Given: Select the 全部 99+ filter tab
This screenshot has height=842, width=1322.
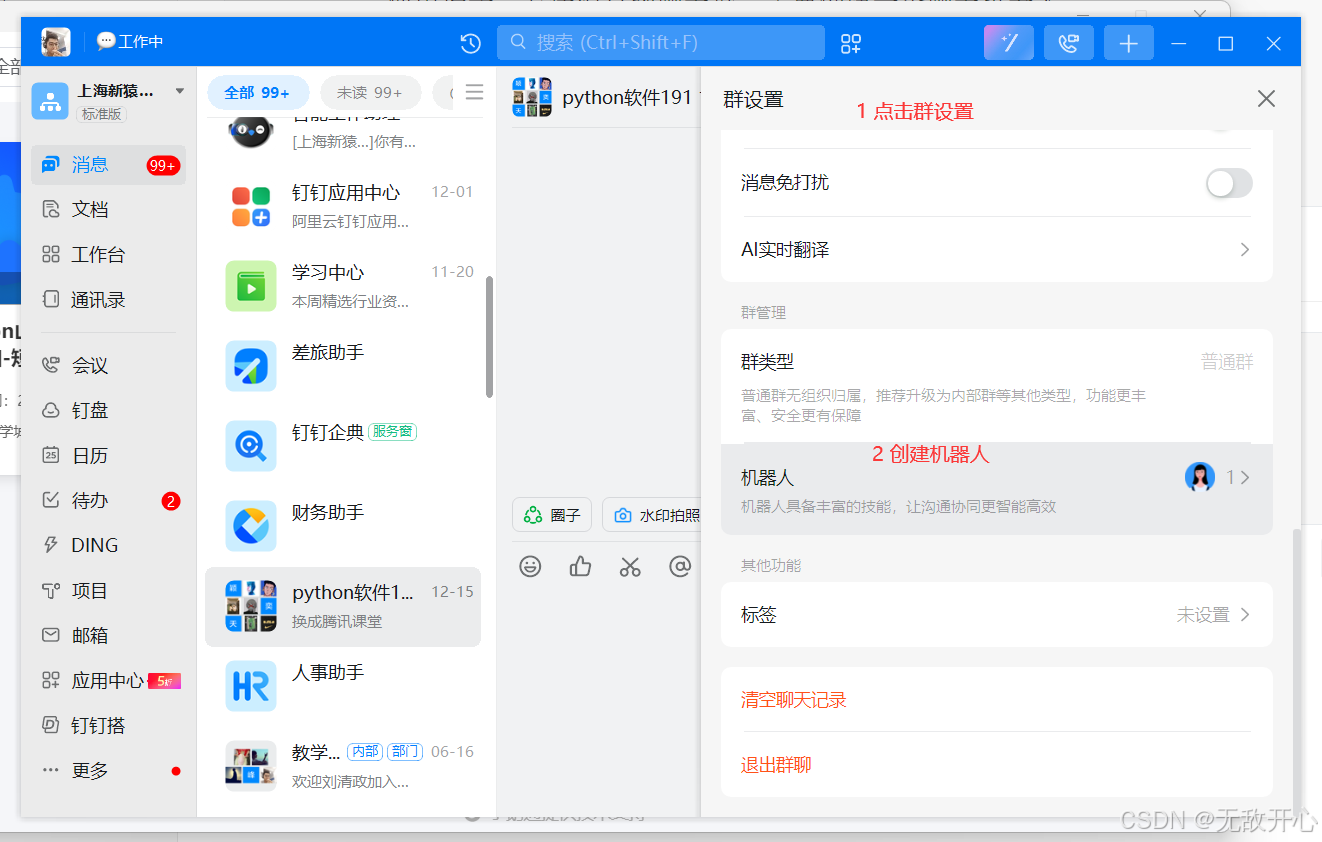Looking at the screenshot, I should [x=257, y=92].
